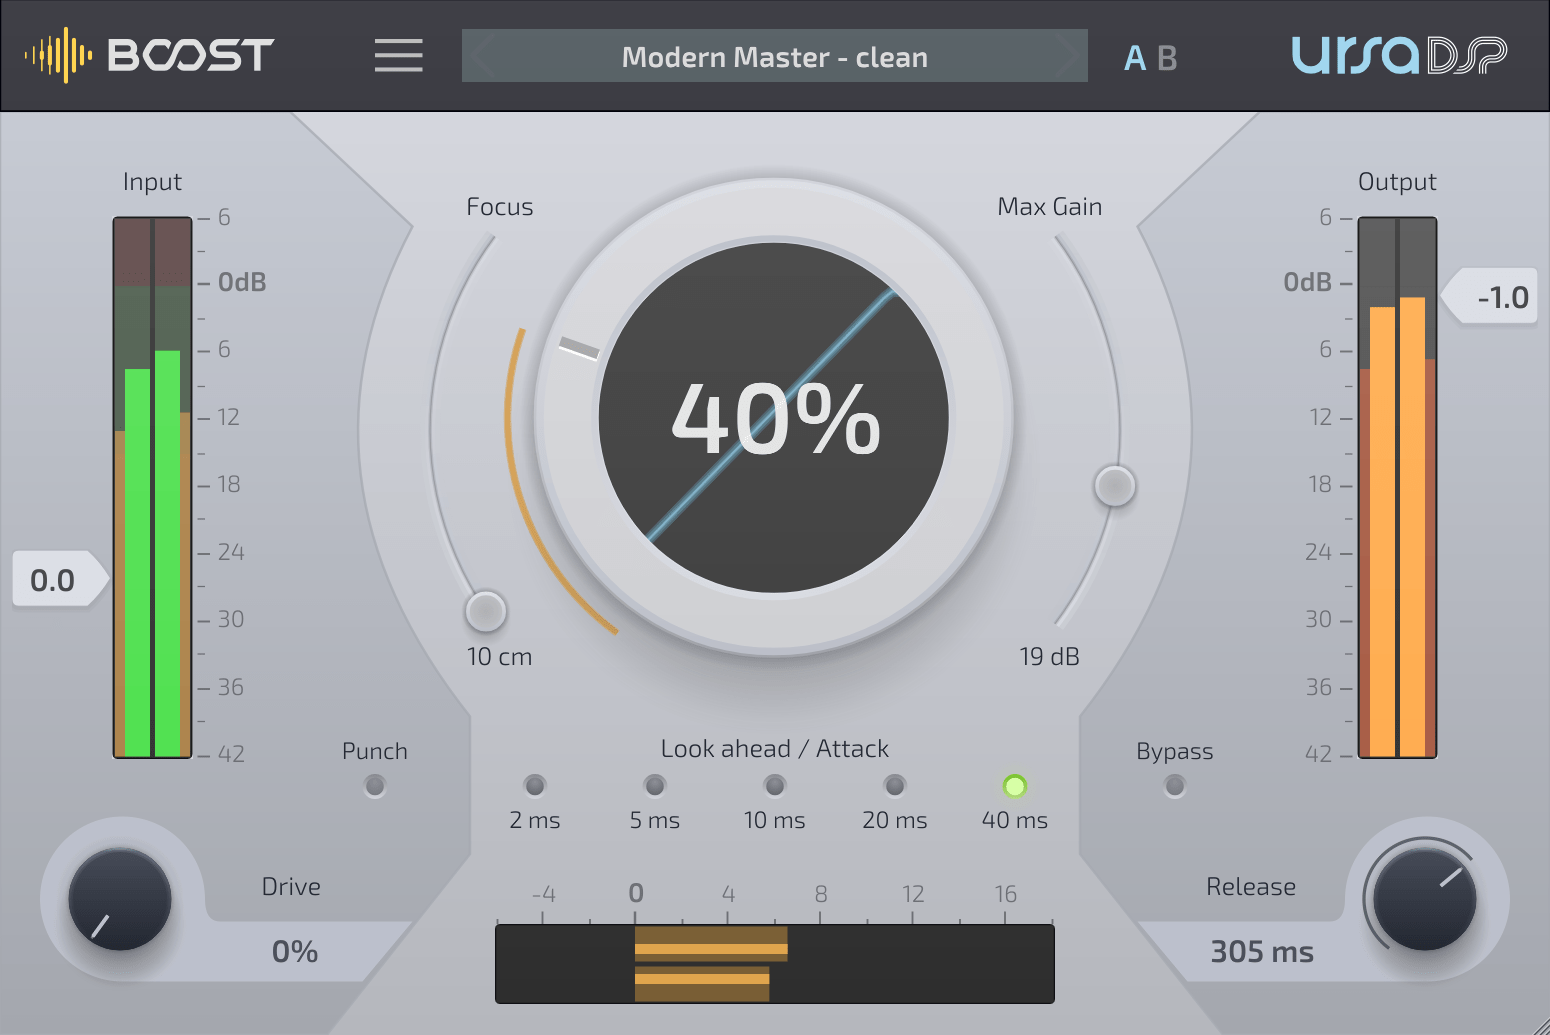
Task: Click the Input level meter
Action: pos(152,487)
